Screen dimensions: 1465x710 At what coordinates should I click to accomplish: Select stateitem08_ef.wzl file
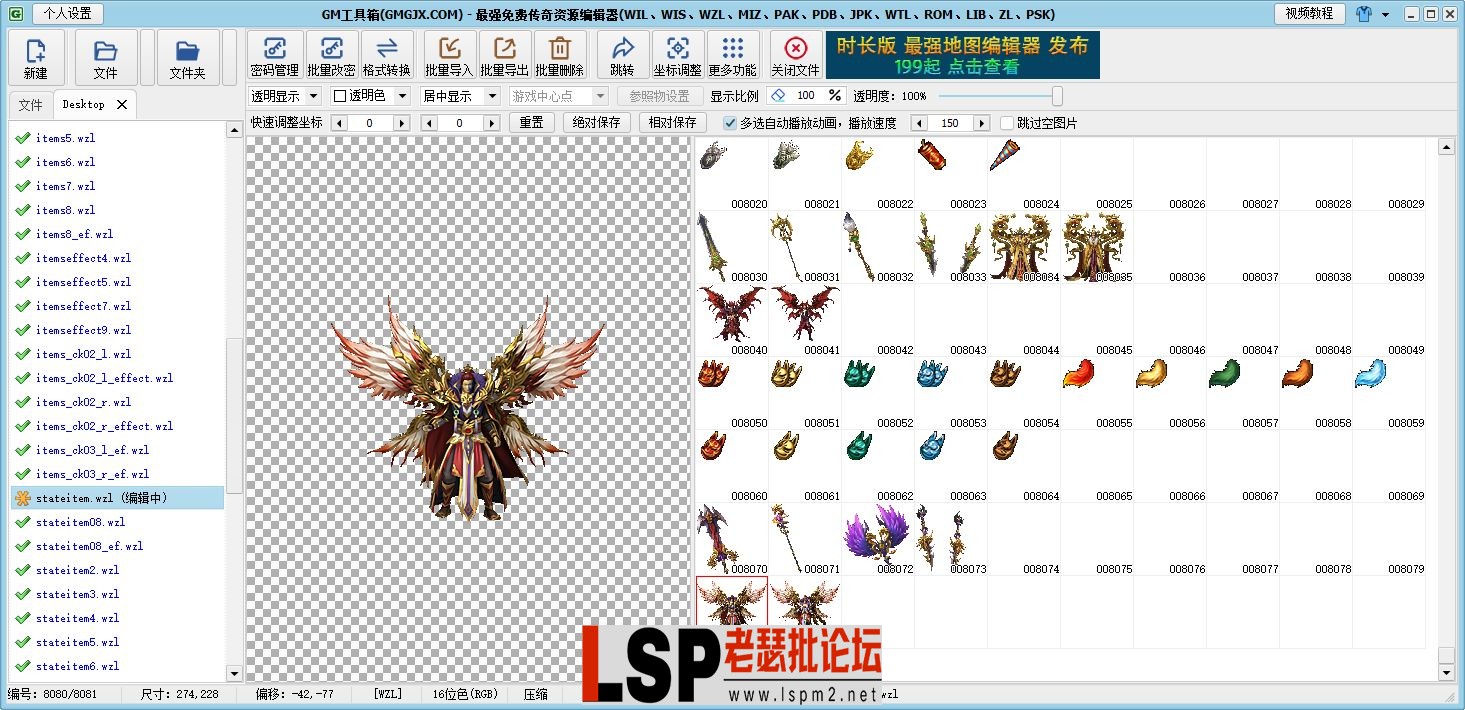(x=89, y=546)
